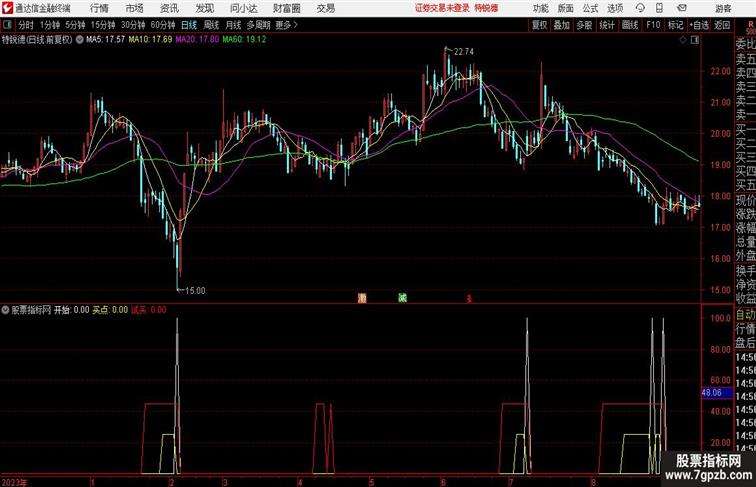
Task: Switch to the 1分钟 period tab
Action: [50, 25]
